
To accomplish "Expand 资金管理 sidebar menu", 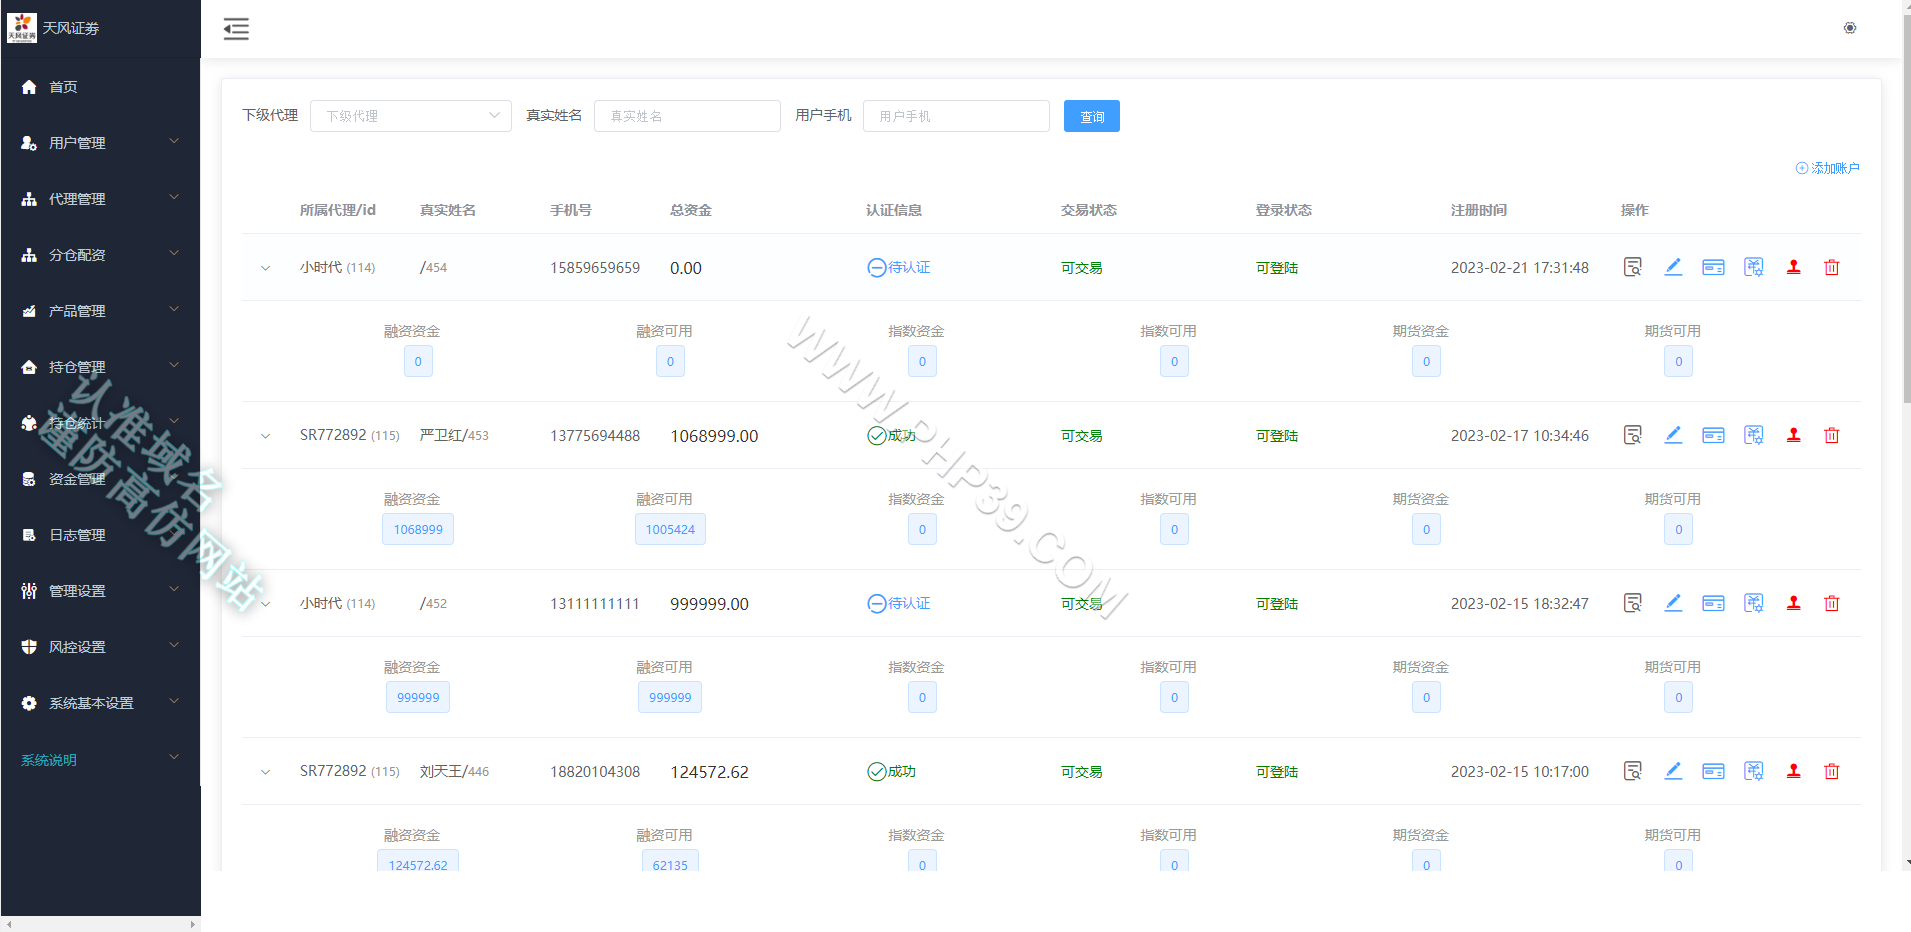I will 100,479.
